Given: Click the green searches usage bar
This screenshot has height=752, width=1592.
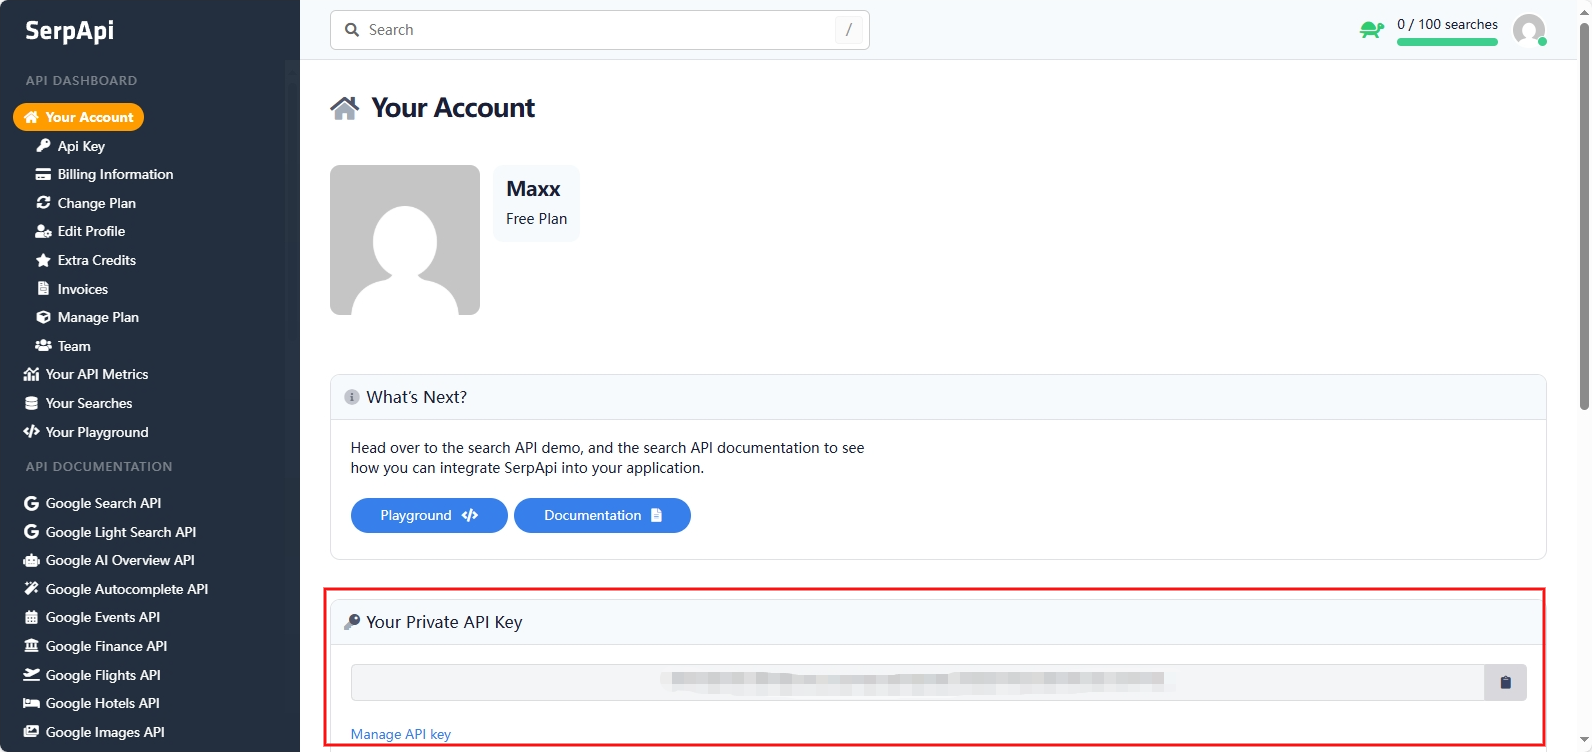Looking at the screenshot, I should (x=1447, y=42).
